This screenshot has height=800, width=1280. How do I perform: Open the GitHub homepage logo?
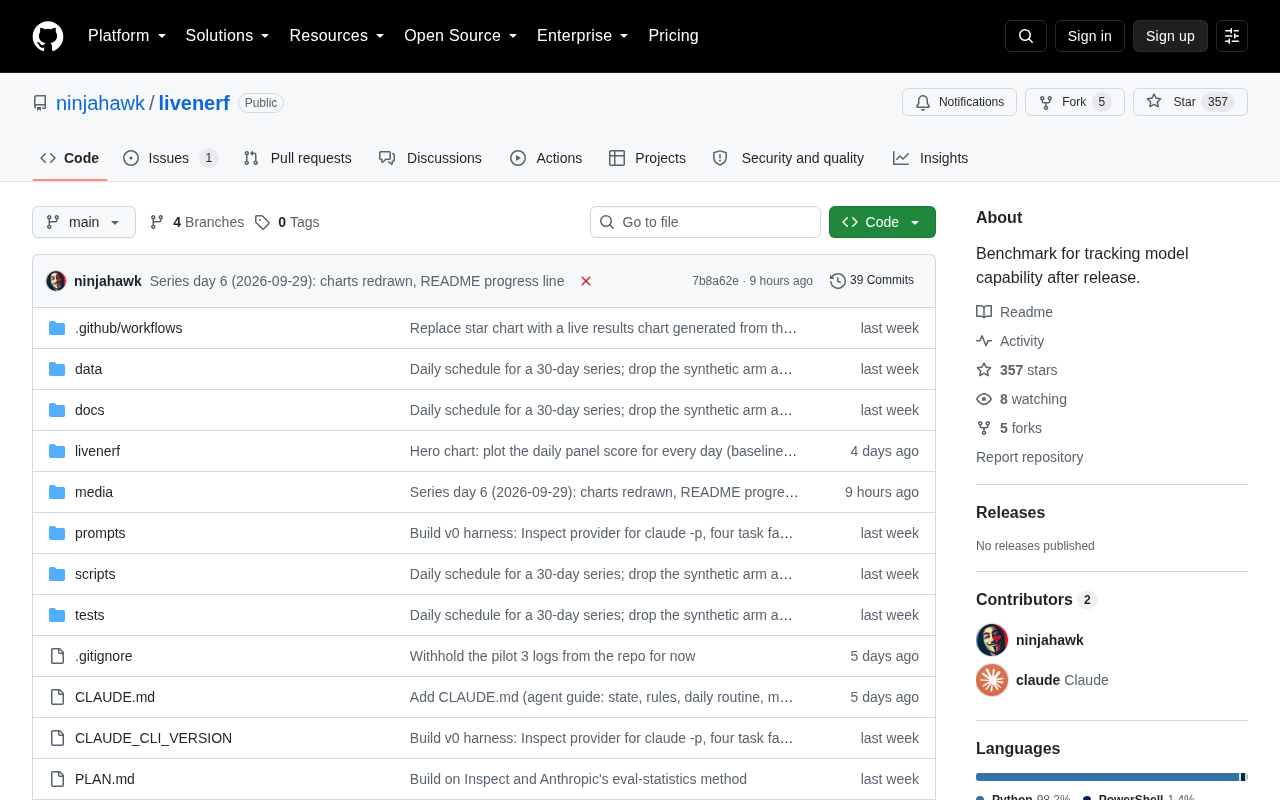(x=48, y=36)
